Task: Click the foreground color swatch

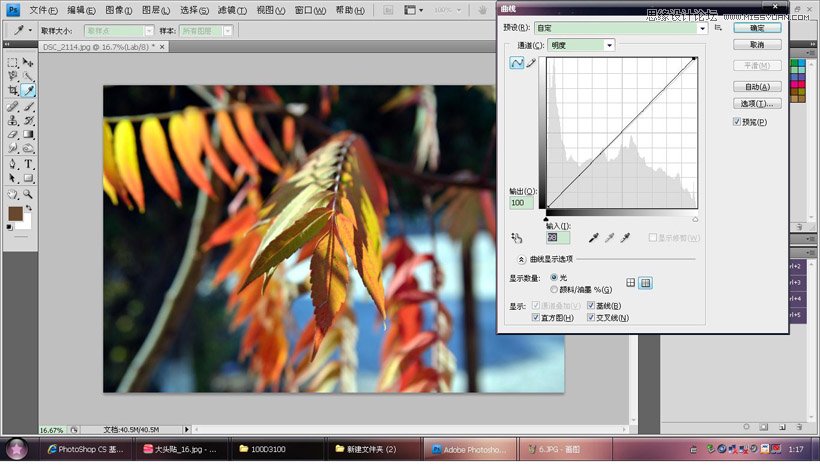Action: click(x=15, y=214)
